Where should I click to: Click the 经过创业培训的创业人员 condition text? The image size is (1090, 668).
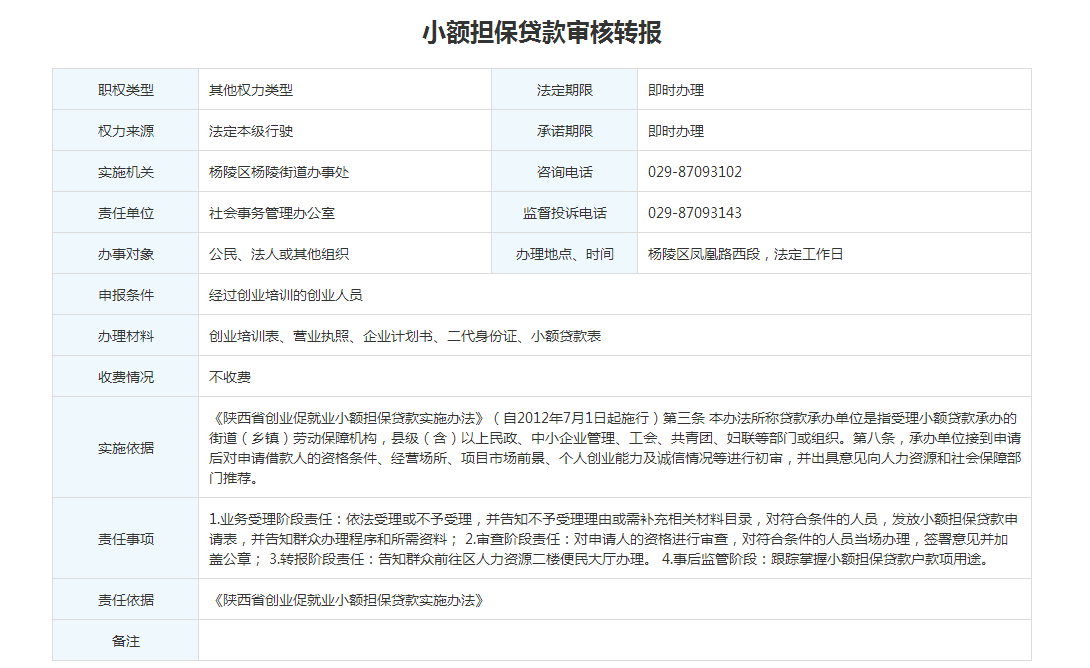point(286,295)
